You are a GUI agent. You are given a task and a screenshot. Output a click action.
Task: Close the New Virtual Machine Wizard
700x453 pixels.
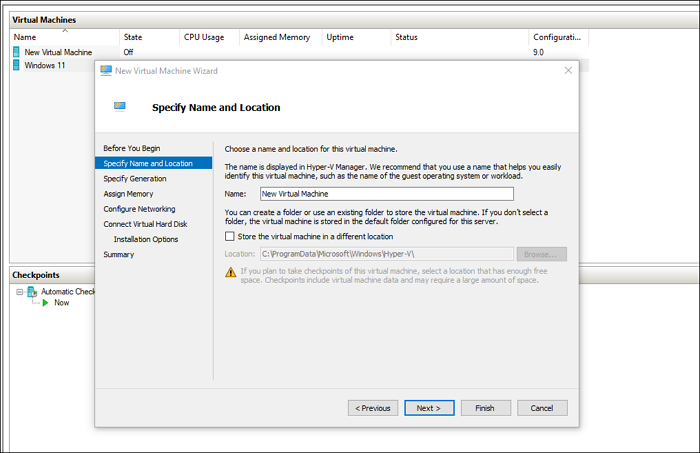568,71
